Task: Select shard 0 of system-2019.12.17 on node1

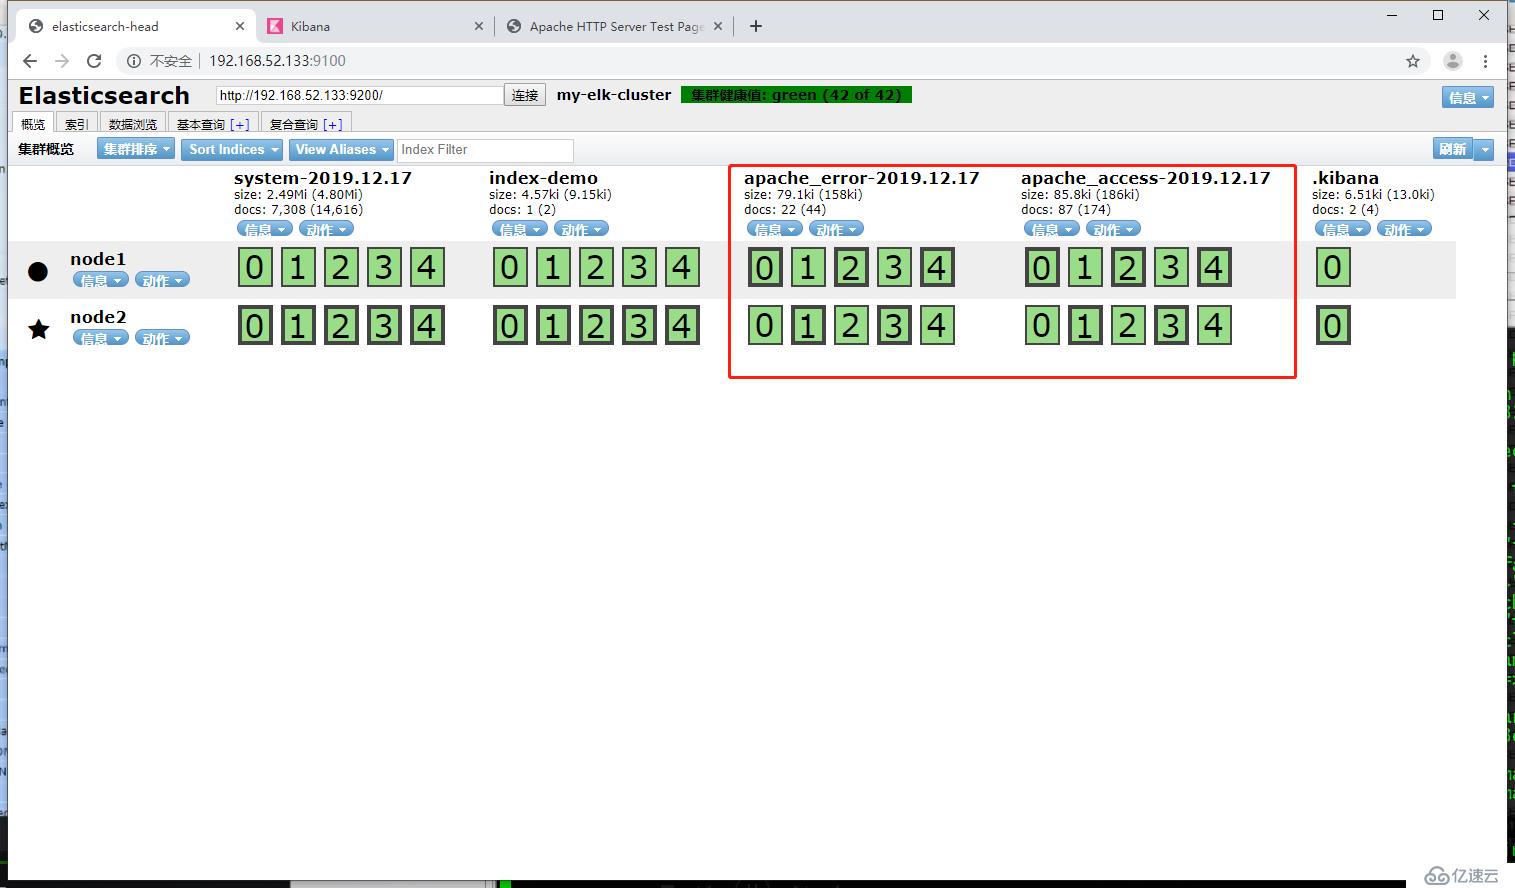Action: click(255, 267)
